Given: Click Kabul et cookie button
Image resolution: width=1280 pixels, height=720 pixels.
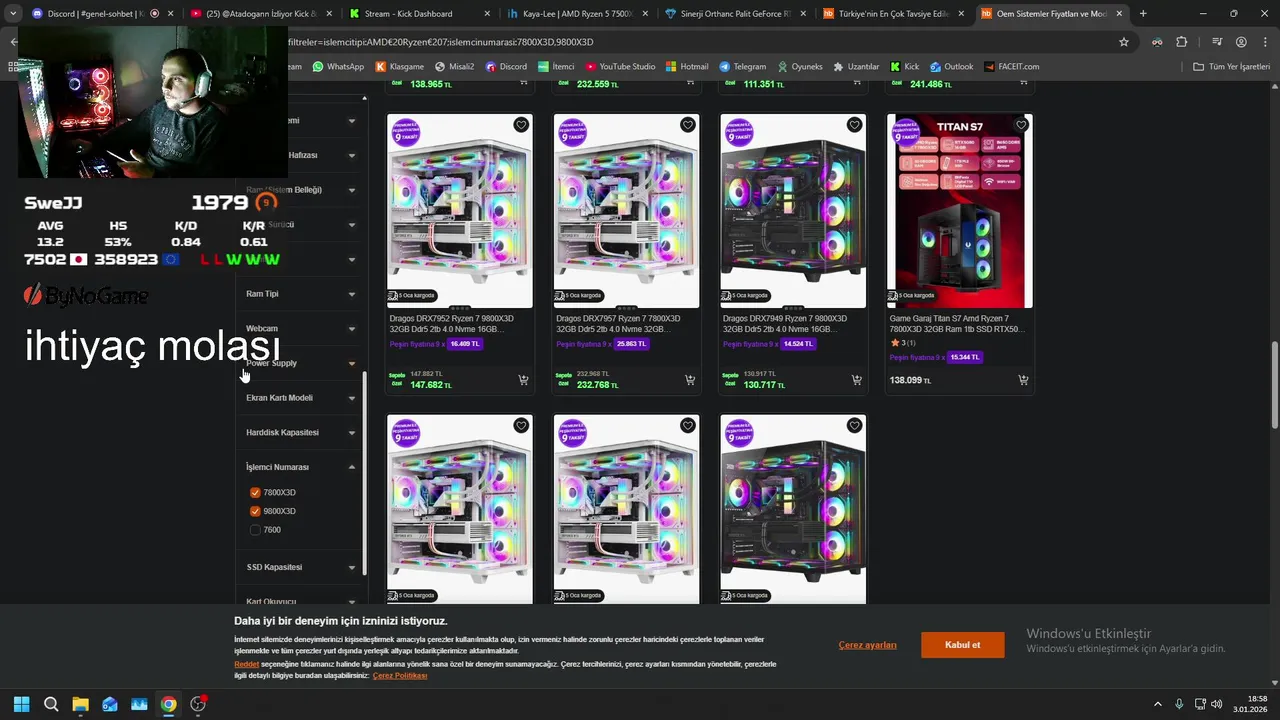Looking at the screenshot, I should [963, 645].
